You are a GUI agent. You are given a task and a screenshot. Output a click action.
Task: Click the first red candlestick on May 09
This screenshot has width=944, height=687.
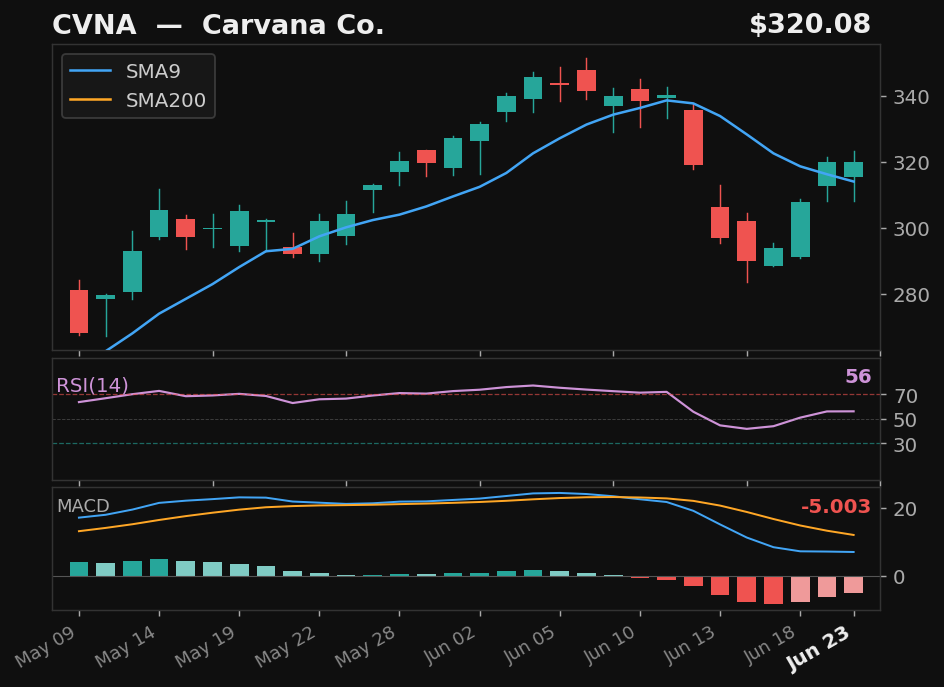click(x=79, y=311)
